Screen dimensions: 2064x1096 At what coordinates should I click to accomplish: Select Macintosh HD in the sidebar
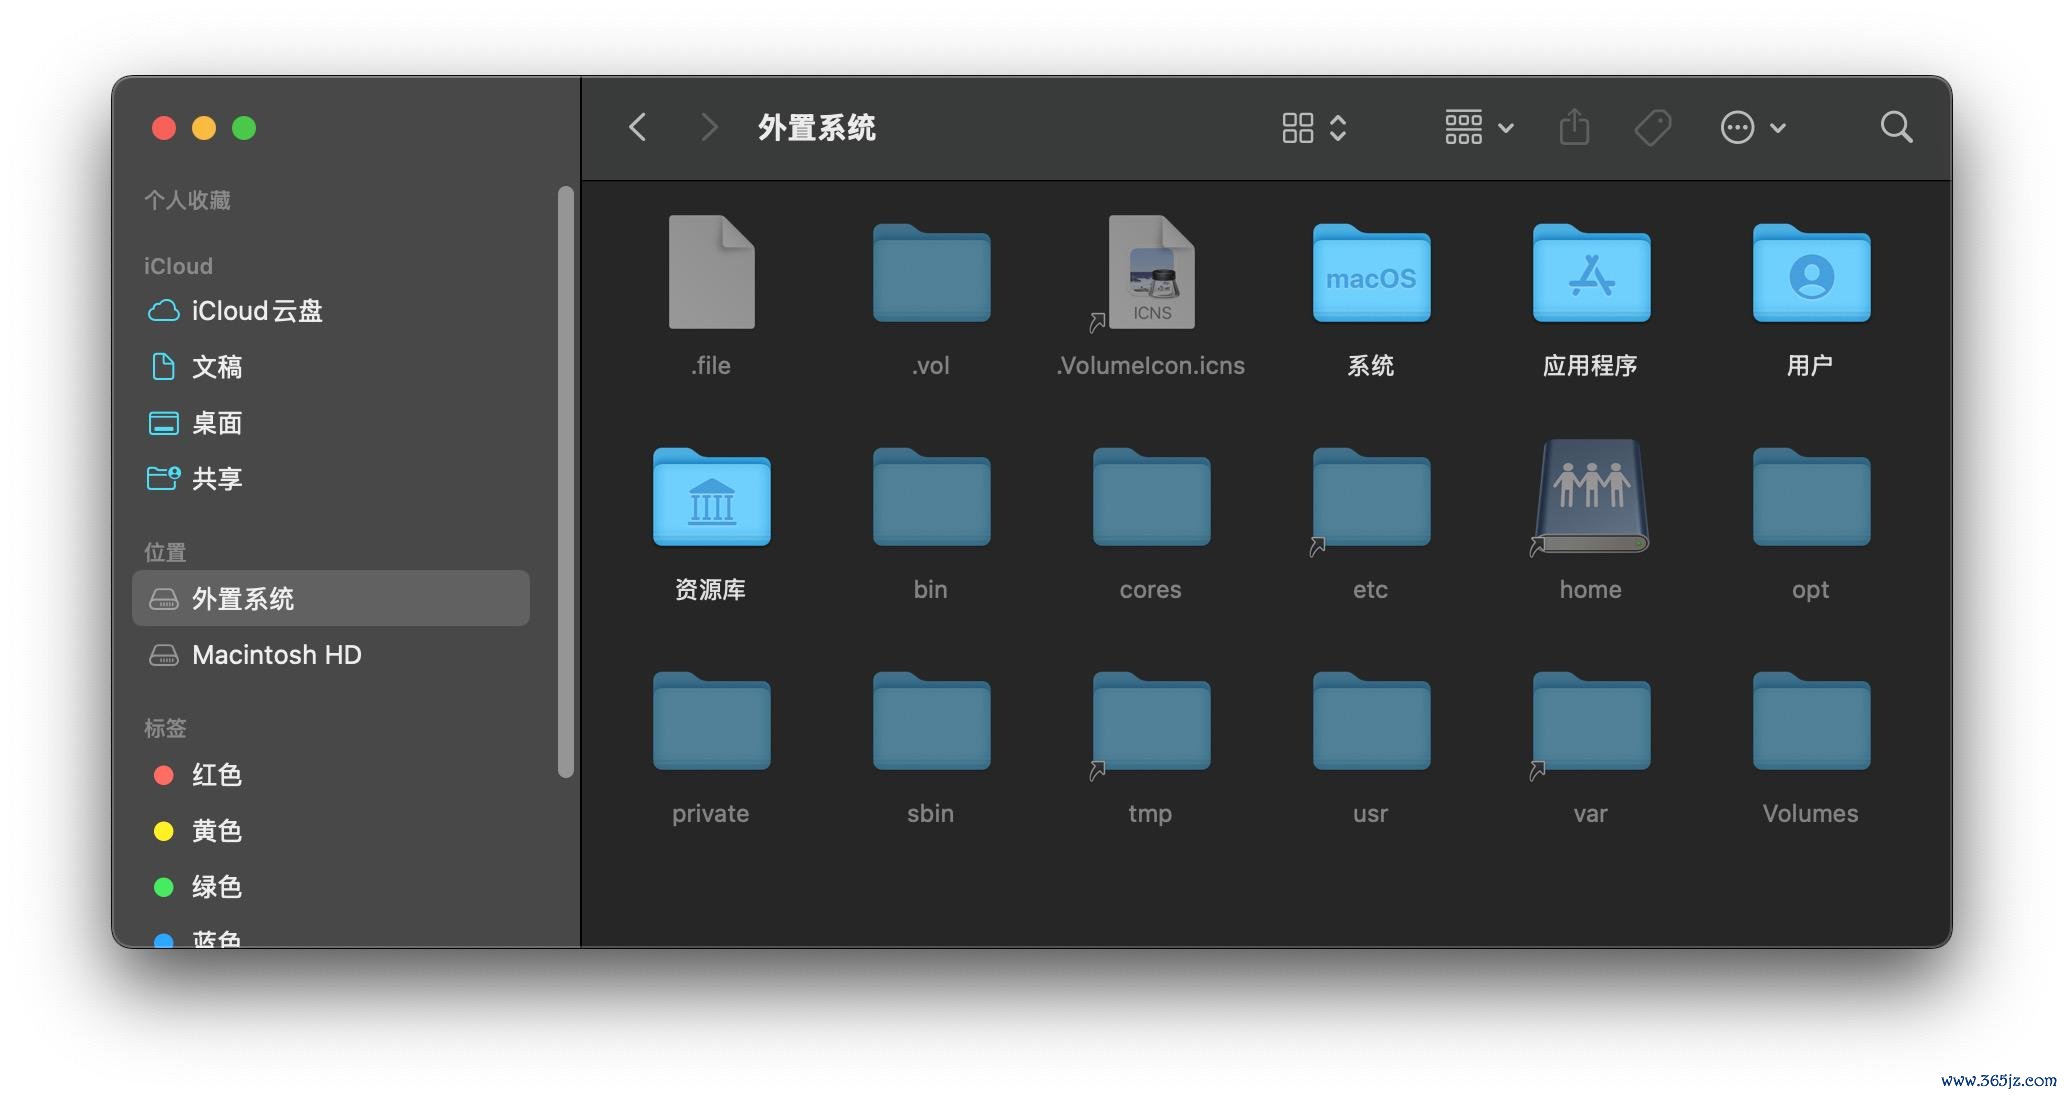pos(331,655)
